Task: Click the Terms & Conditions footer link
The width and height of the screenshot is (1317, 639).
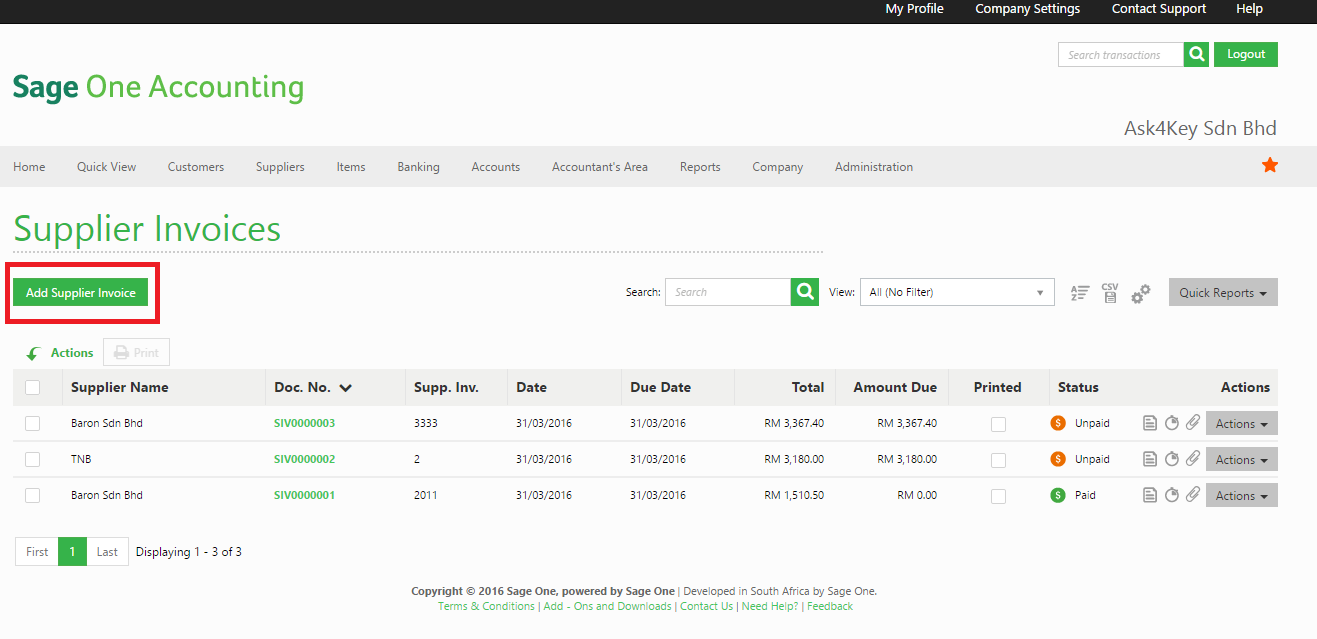Action: [x=486, y=606]
